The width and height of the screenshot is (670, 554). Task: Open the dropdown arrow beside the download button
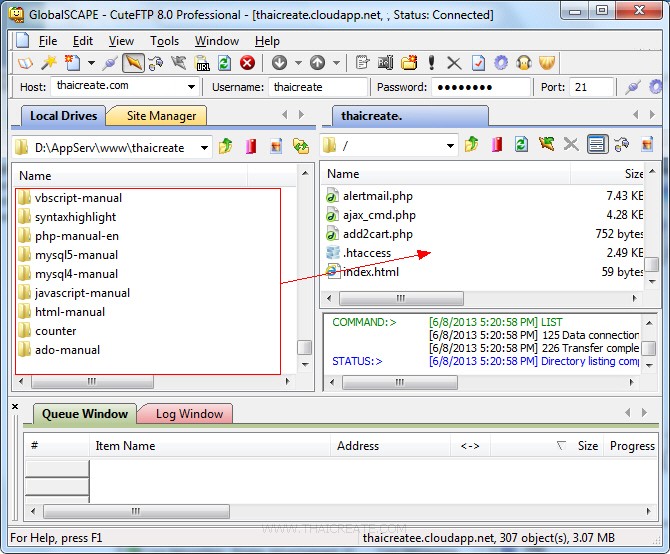(x=297, y=63)
